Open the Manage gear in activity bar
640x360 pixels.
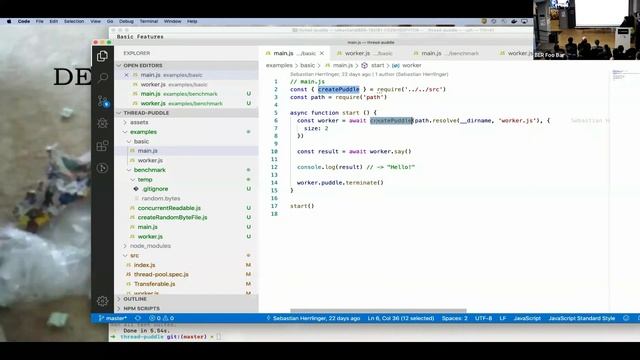click(x=102, y=301)
